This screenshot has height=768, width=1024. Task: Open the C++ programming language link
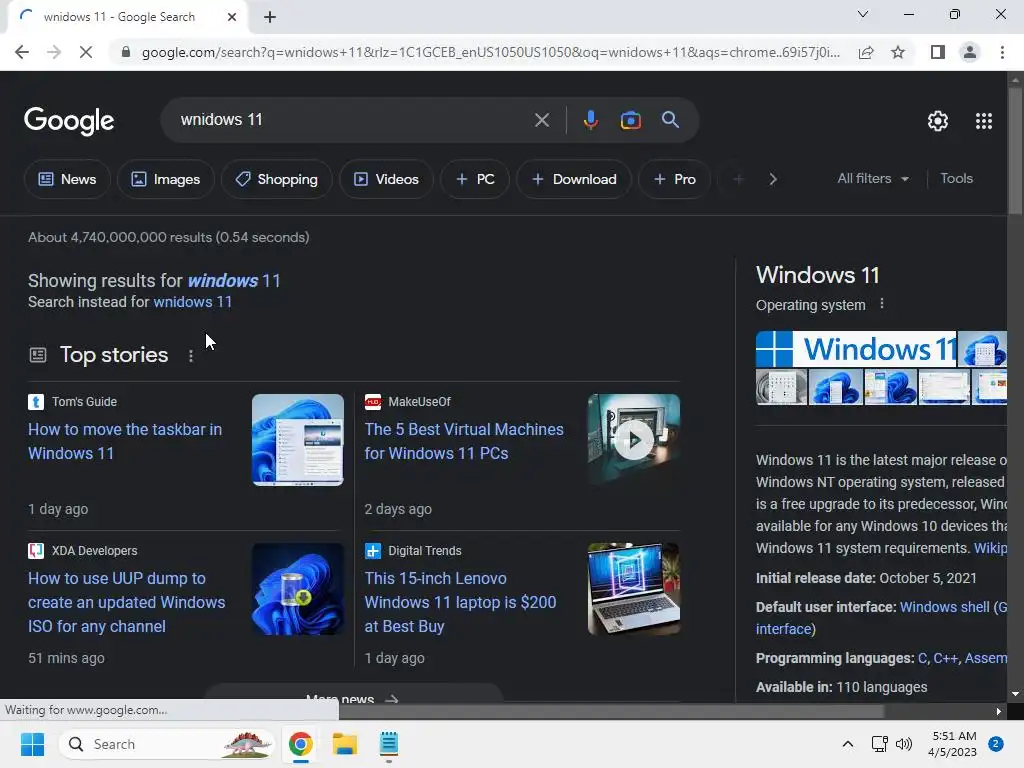945,658
